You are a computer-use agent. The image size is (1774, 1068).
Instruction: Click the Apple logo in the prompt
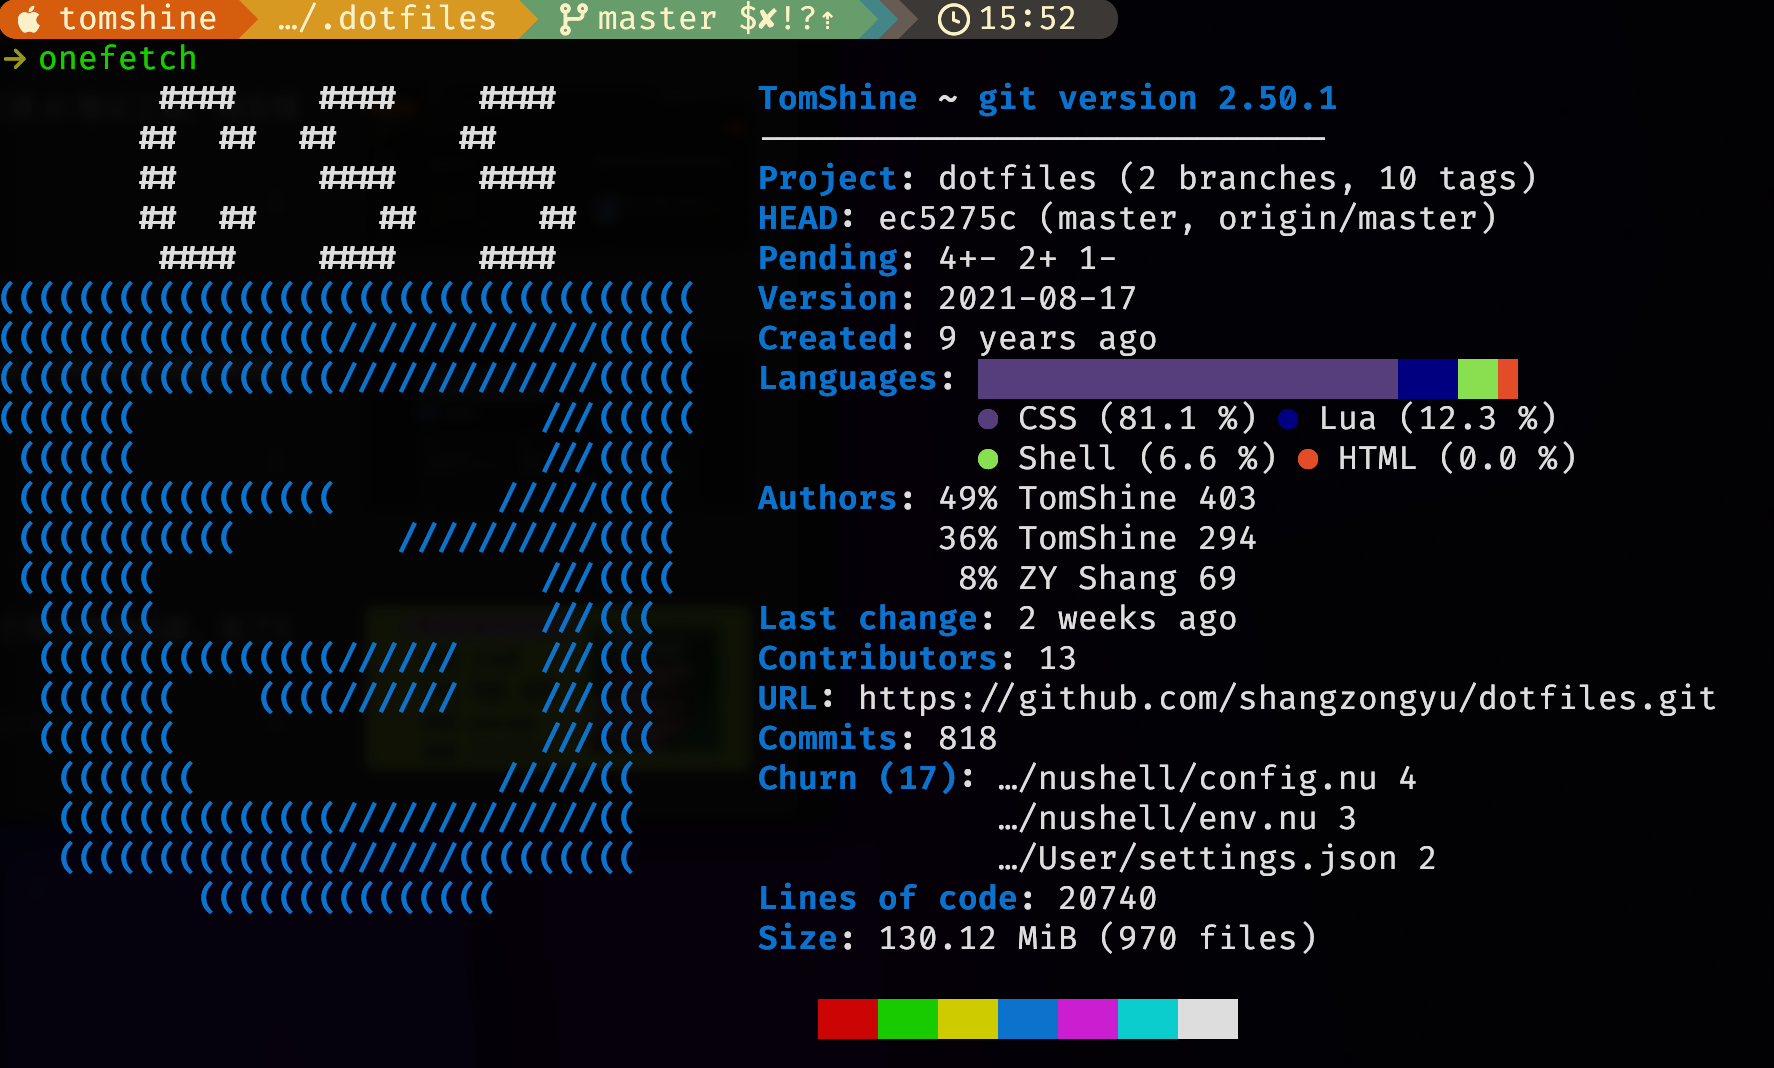[x=29, y=19]
